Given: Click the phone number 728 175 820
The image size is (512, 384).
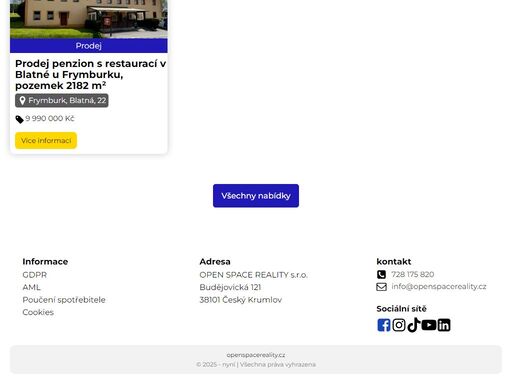Looking at the screenshot, I should click(x=413, y=274).
